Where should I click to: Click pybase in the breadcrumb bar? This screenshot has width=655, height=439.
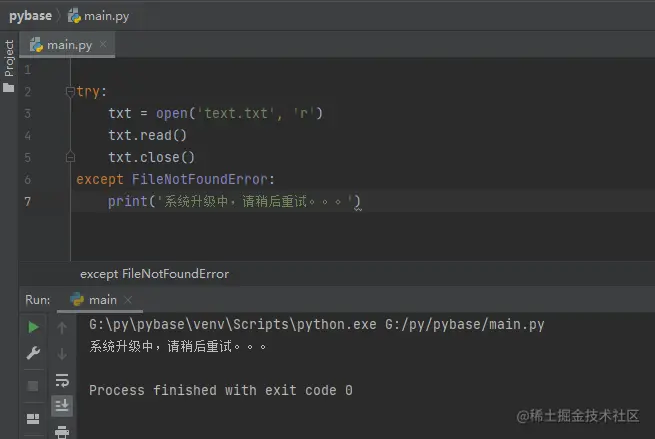click(30, 16)
